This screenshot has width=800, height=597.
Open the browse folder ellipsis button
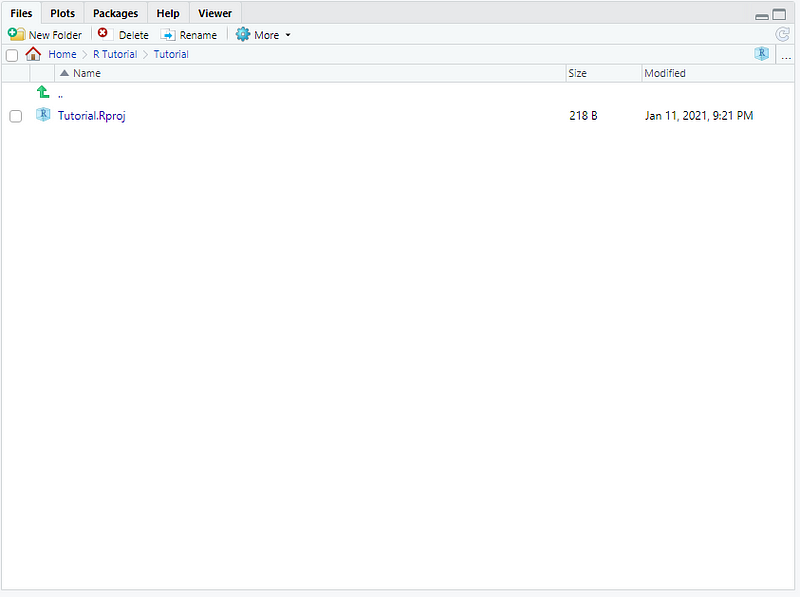(786, 56)
